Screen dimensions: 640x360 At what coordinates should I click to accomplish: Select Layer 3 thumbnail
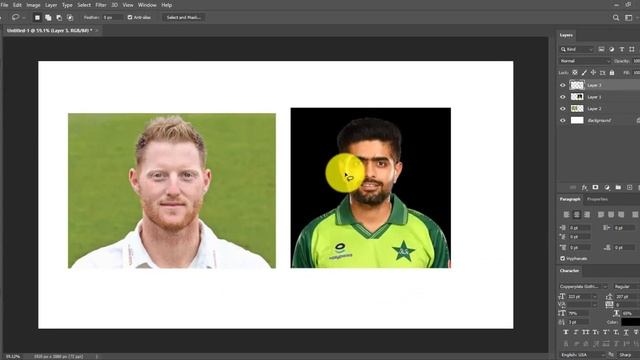point(577,85)
